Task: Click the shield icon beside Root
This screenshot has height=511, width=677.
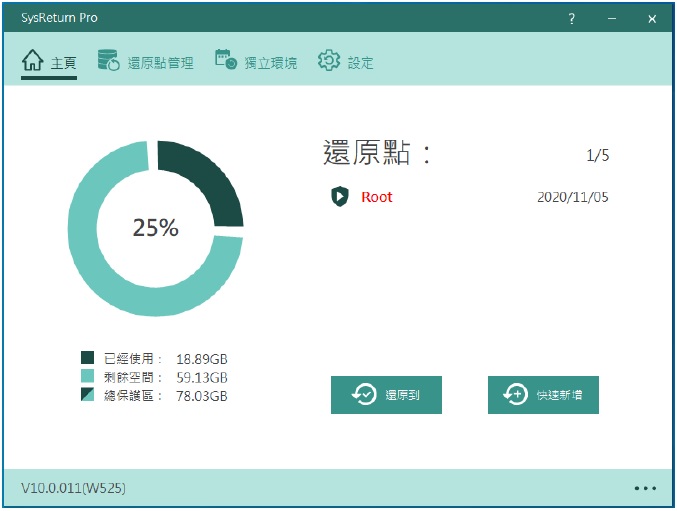Action: [x=340, y=197]
